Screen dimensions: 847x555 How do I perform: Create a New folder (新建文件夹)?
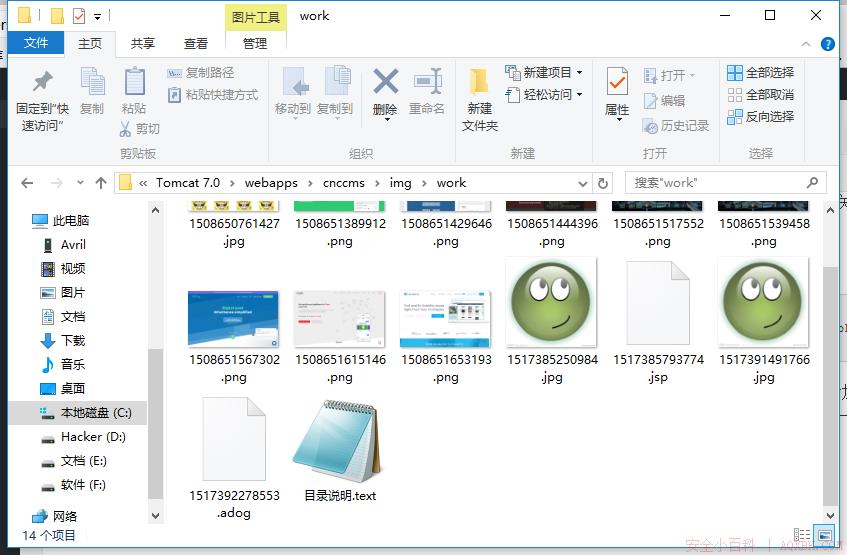coord(480,101)
